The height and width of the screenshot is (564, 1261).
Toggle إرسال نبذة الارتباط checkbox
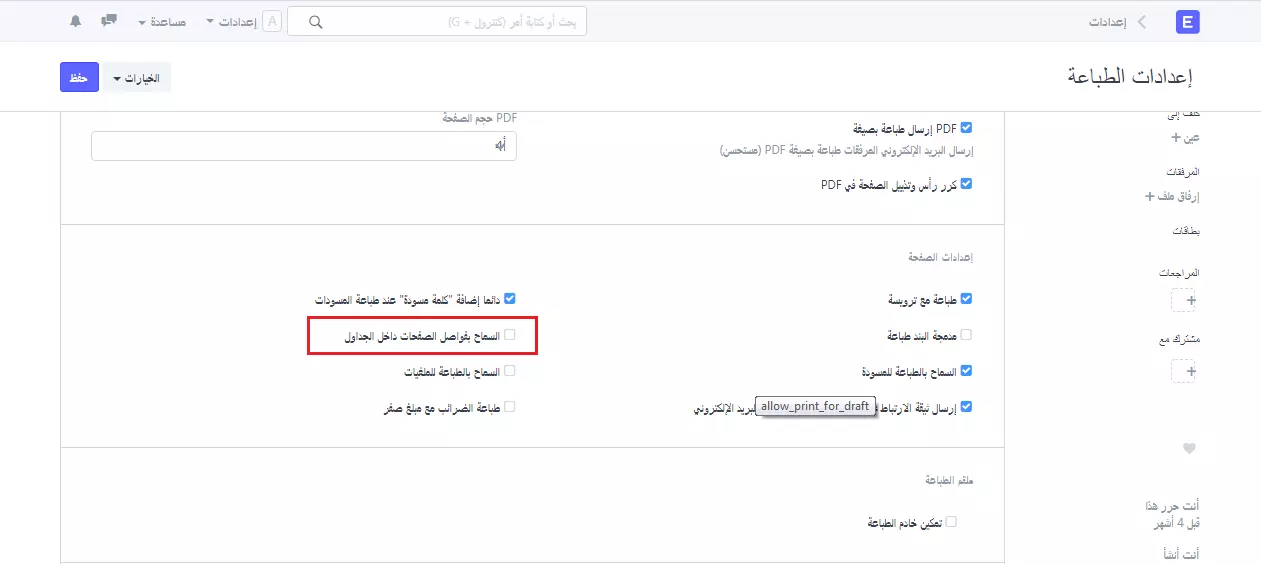[x=966, y=407]
